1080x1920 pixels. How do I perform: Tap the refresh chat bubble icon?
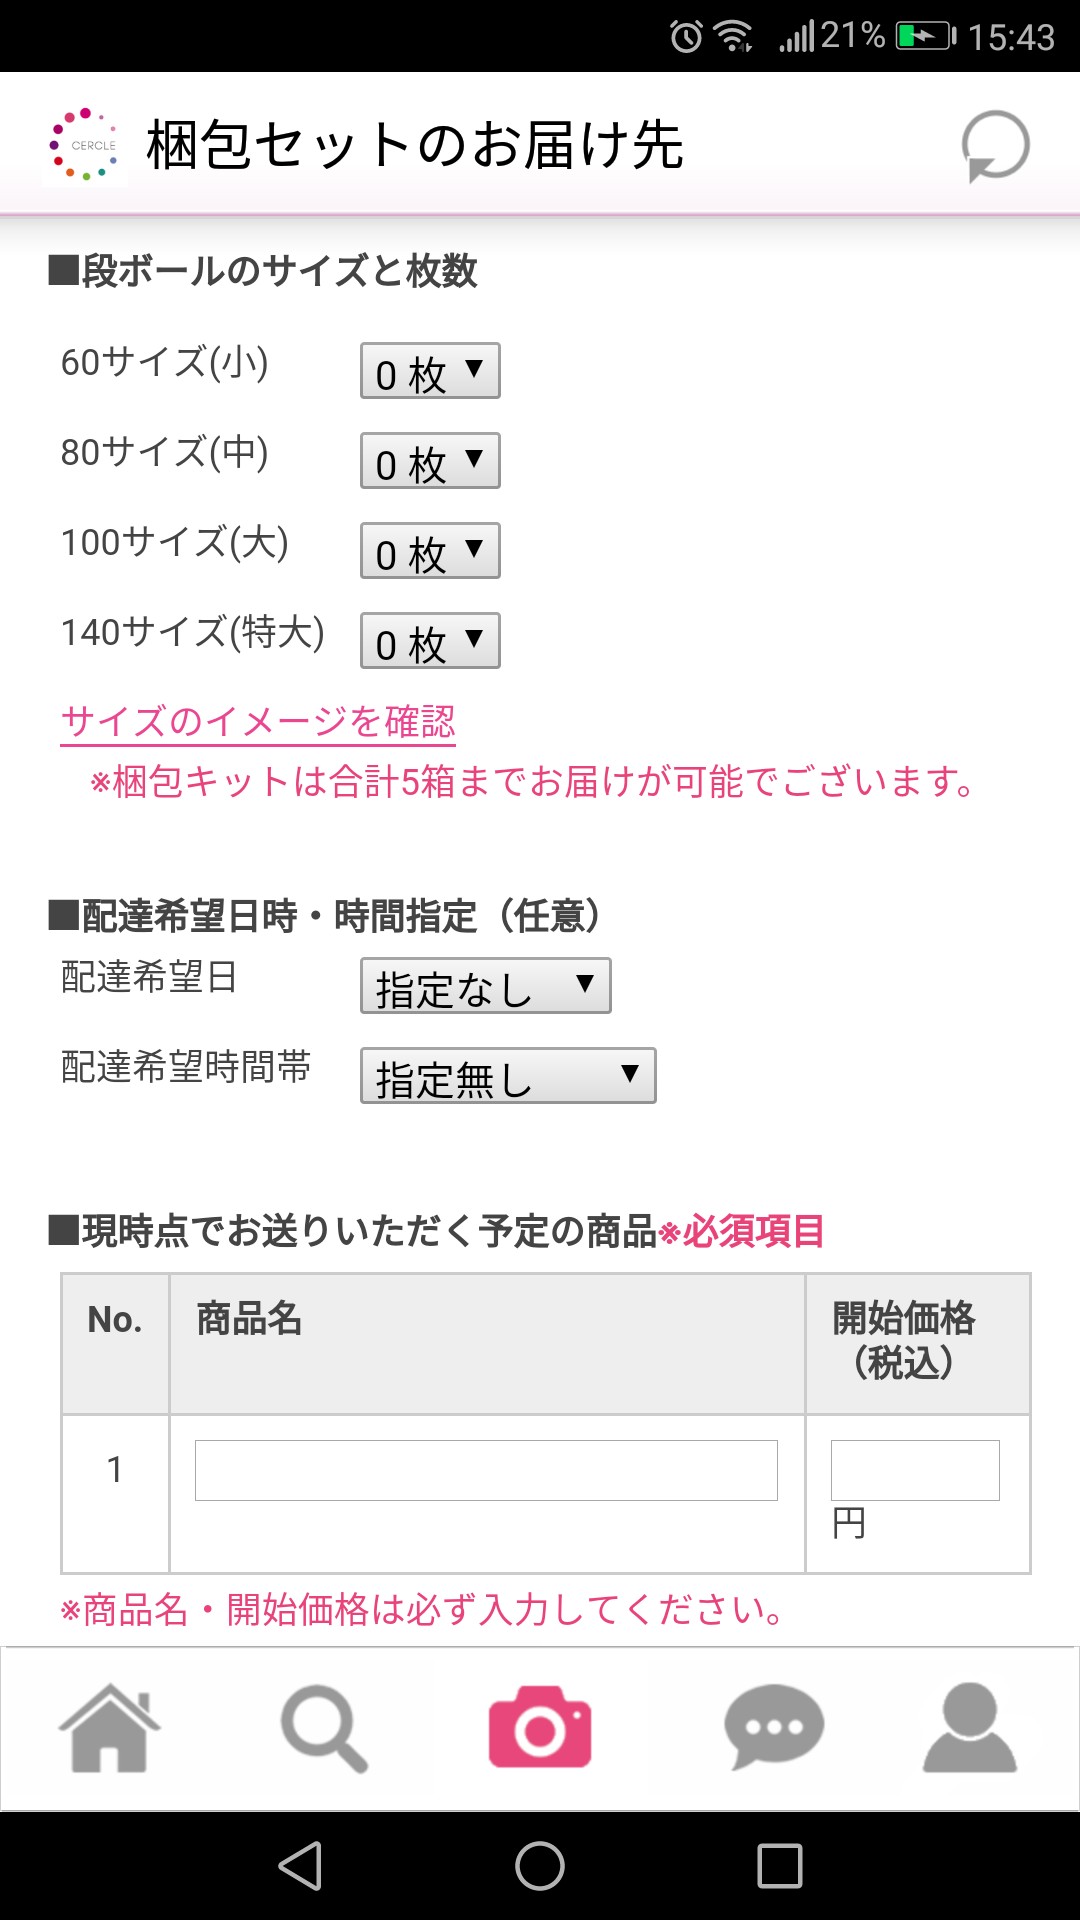(995, 146)
